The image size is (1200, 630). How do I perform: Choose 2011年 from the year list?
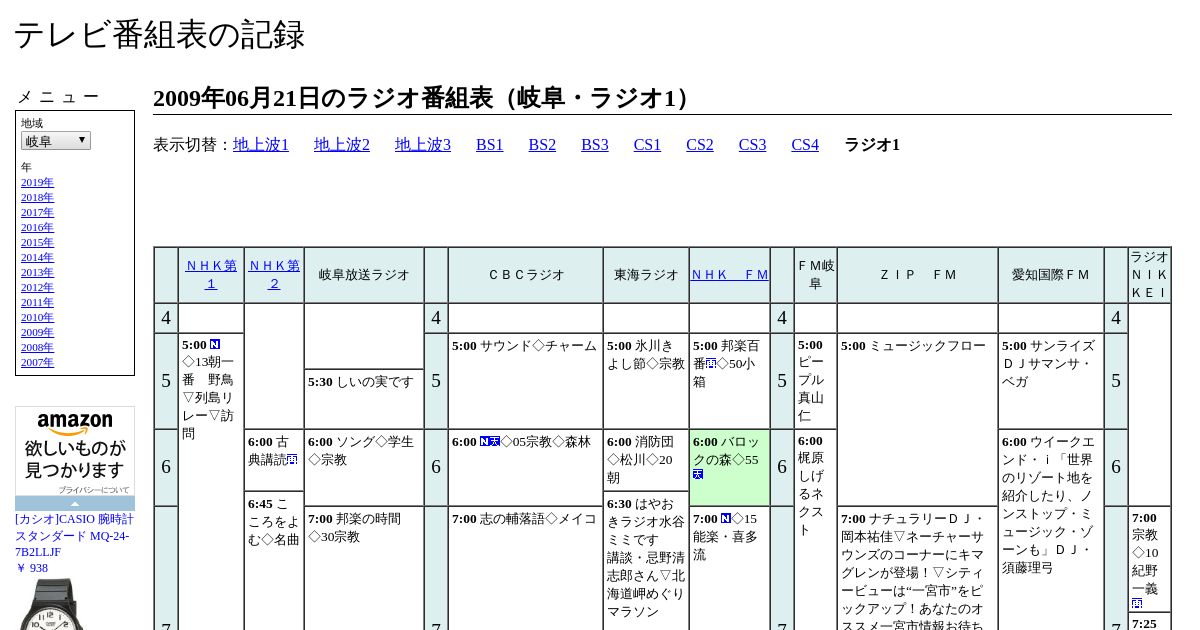(37, 302)
